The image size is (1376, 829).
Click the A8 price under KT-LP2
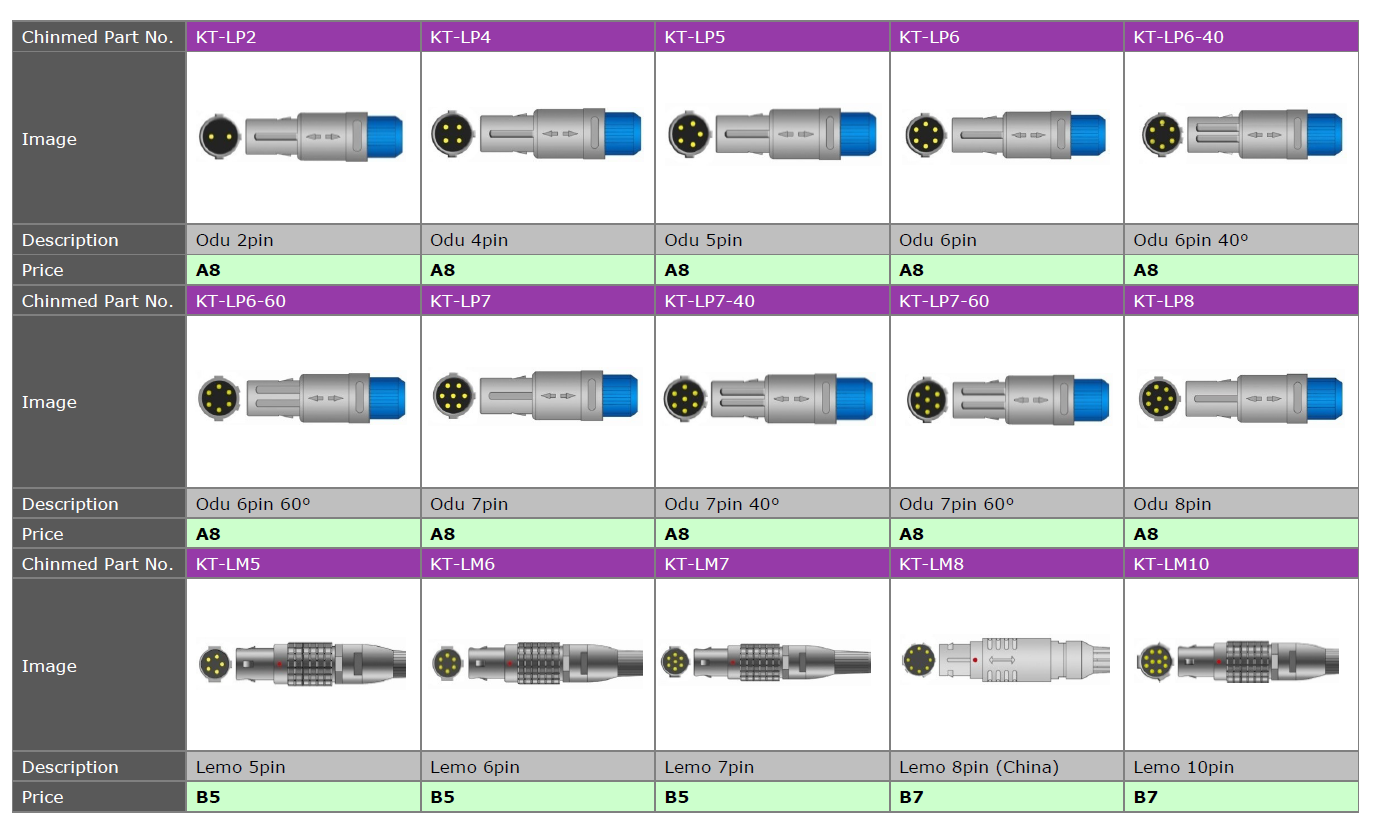pos(208,270)
